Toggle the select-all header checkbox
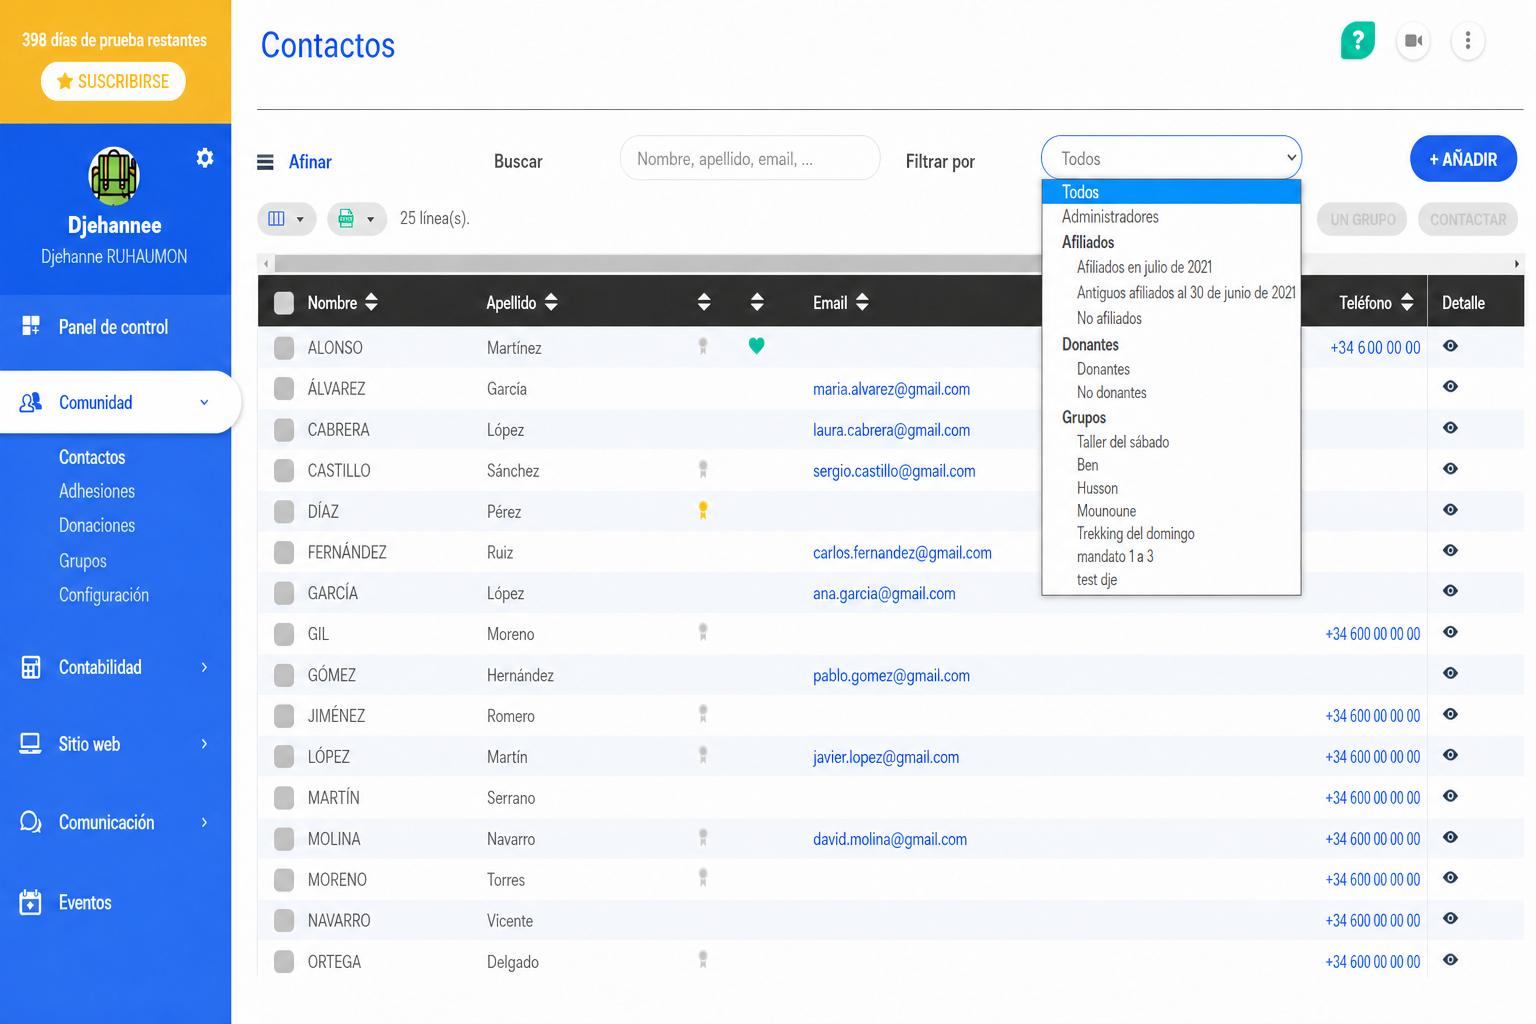 coord(284,303)
